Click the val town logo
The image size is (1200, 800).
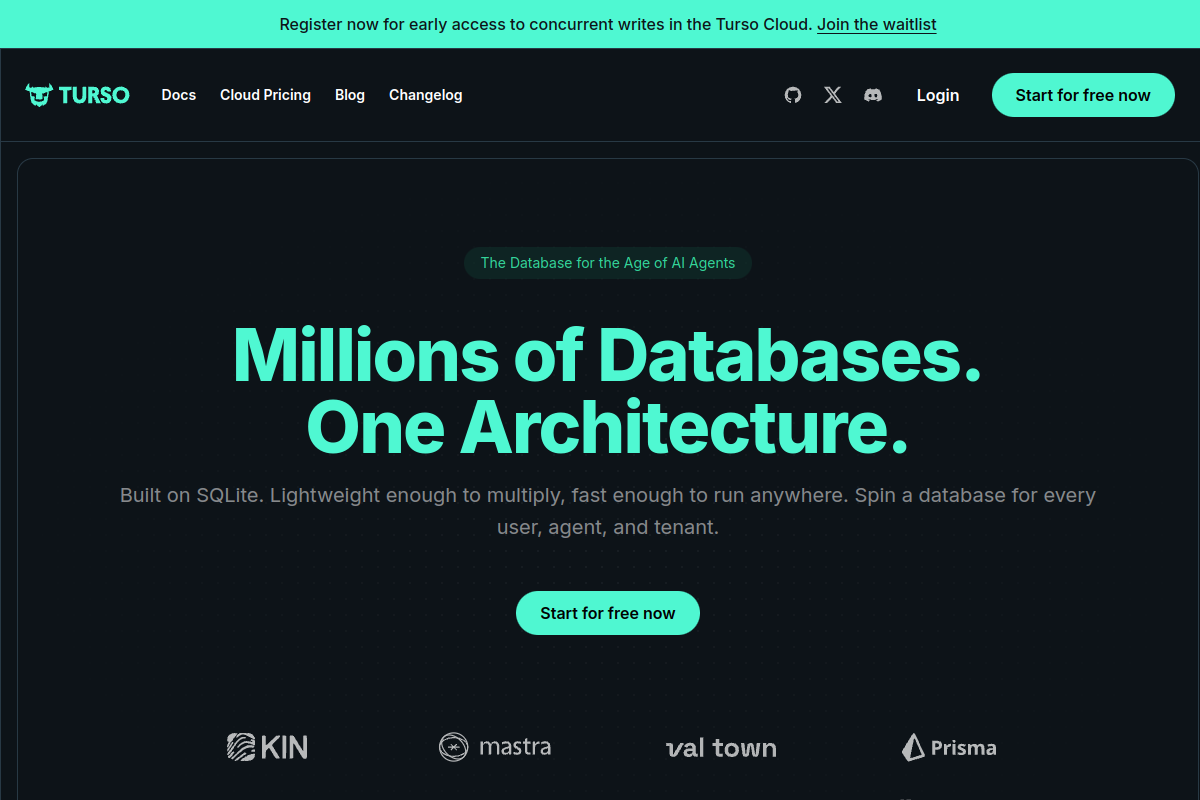coord(721,748)
